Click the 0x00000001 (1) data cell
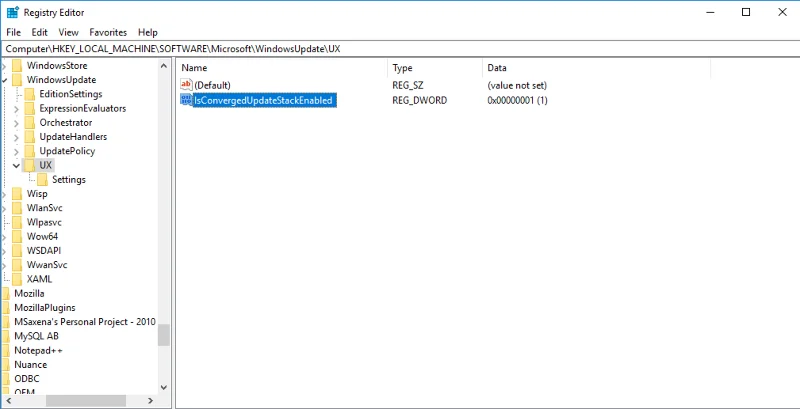 [517, 100]
